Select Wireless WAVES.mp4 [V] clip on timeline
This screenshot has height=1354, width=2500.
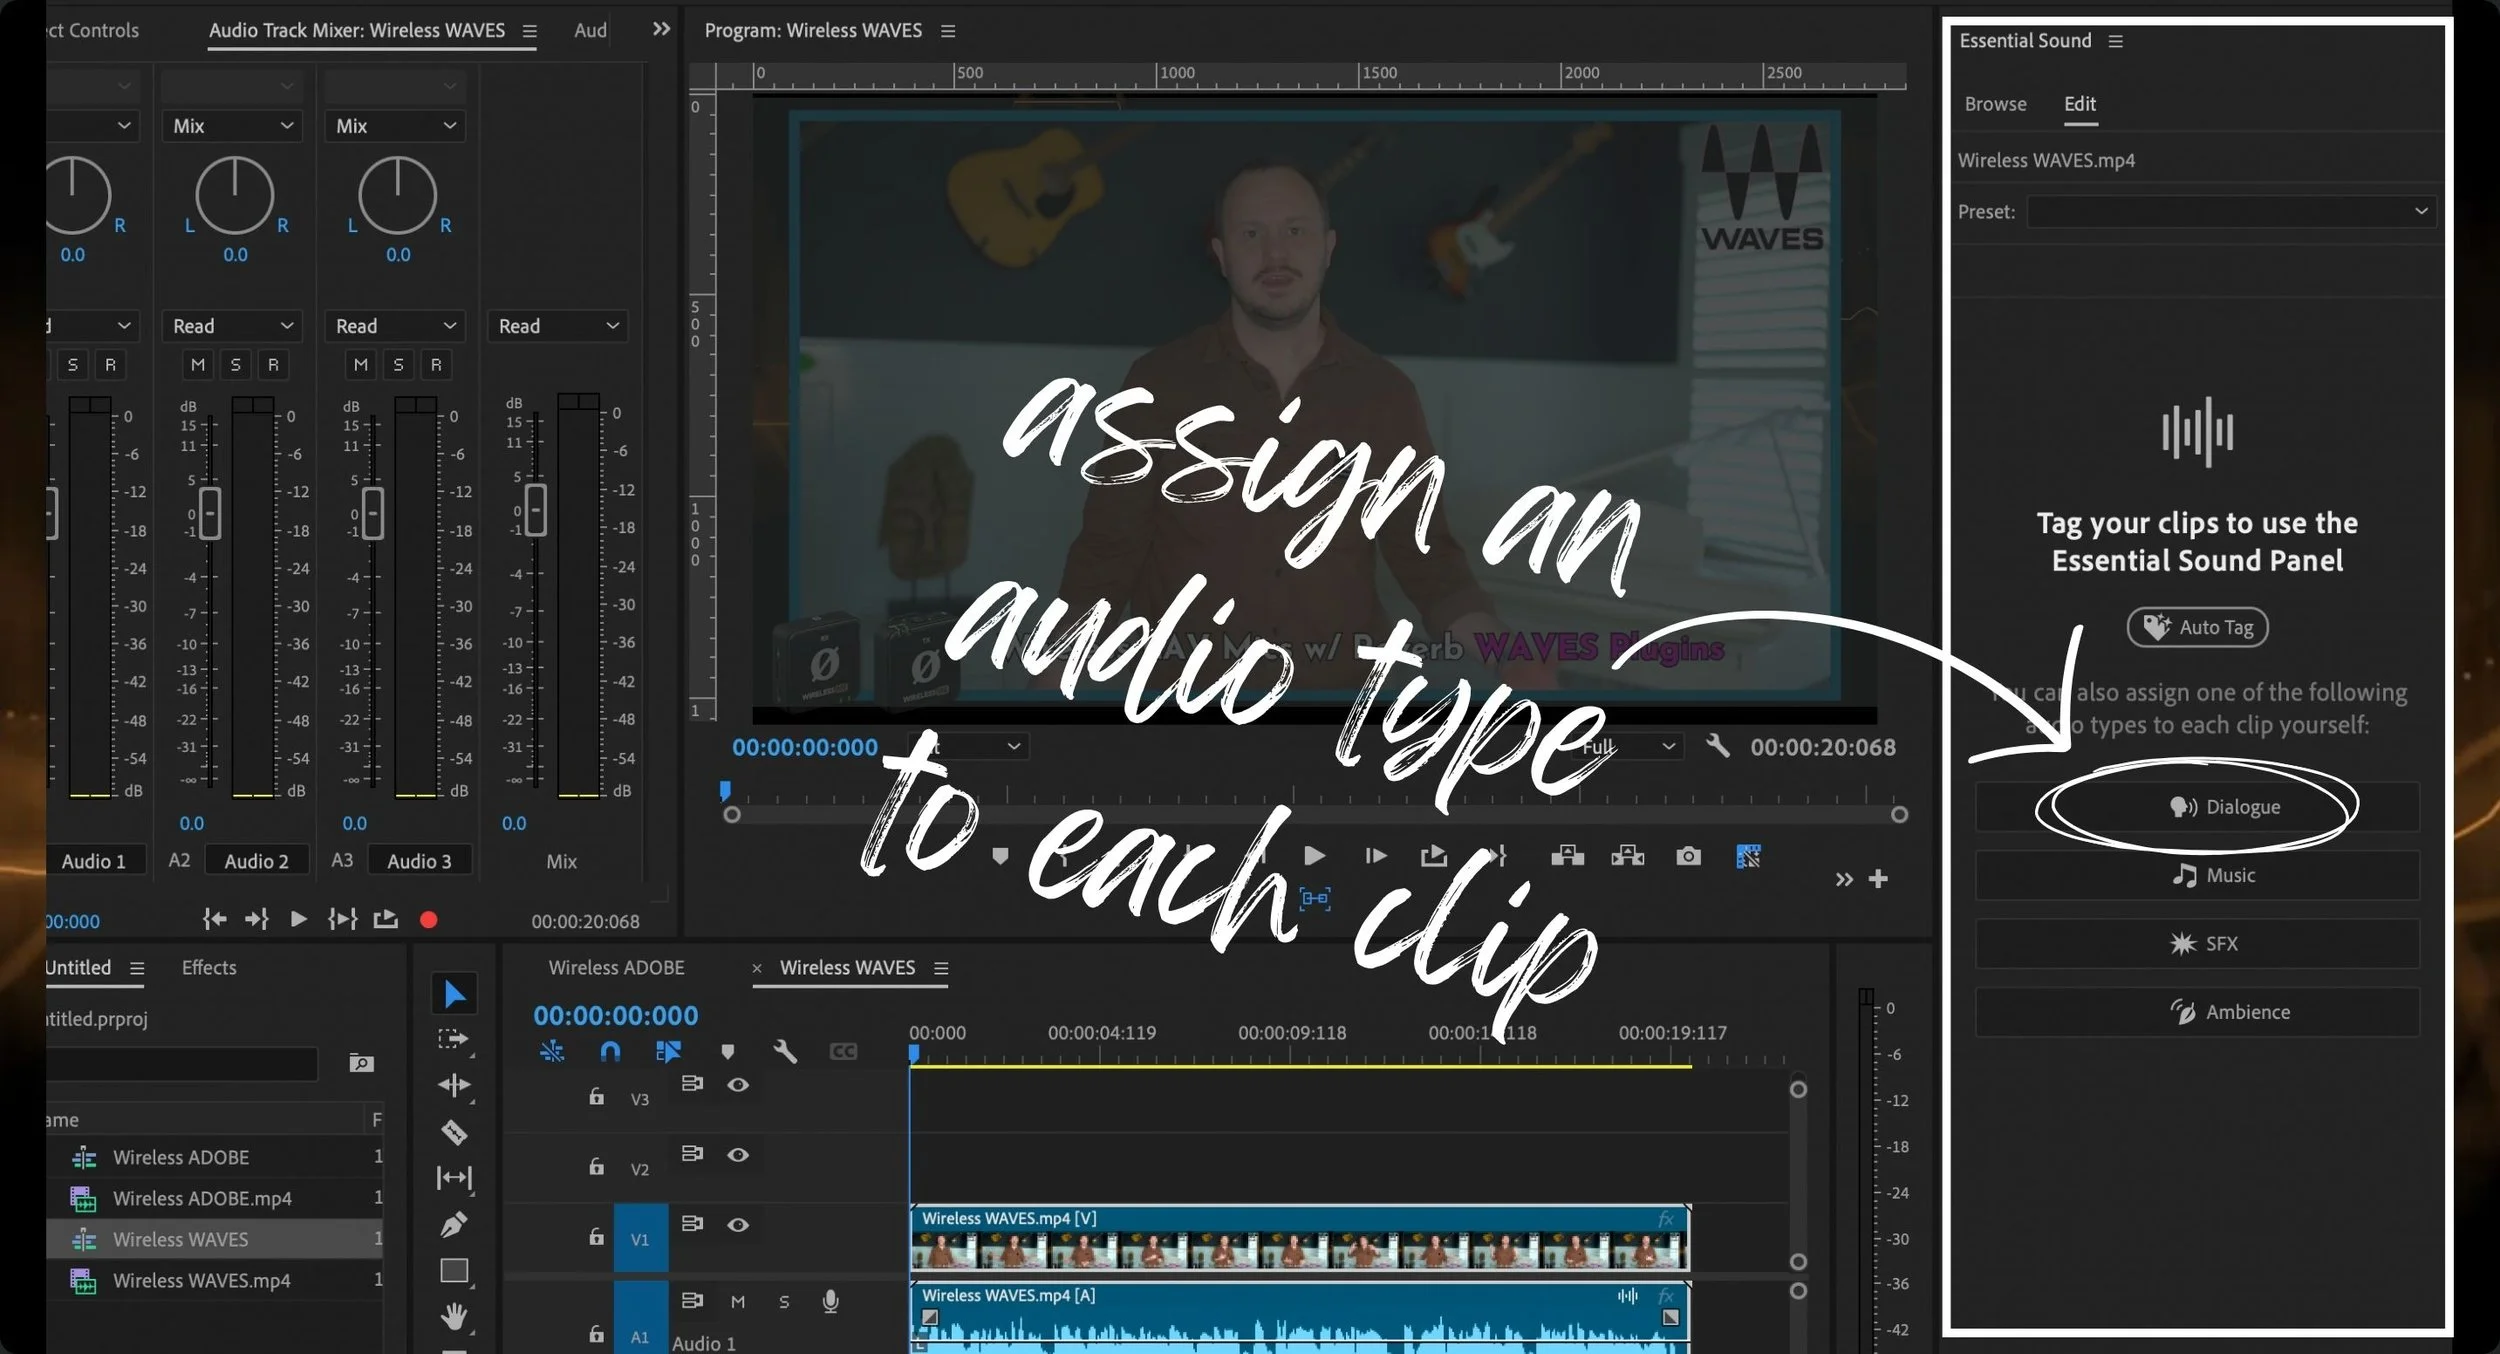click(x=1300, y=1238)
